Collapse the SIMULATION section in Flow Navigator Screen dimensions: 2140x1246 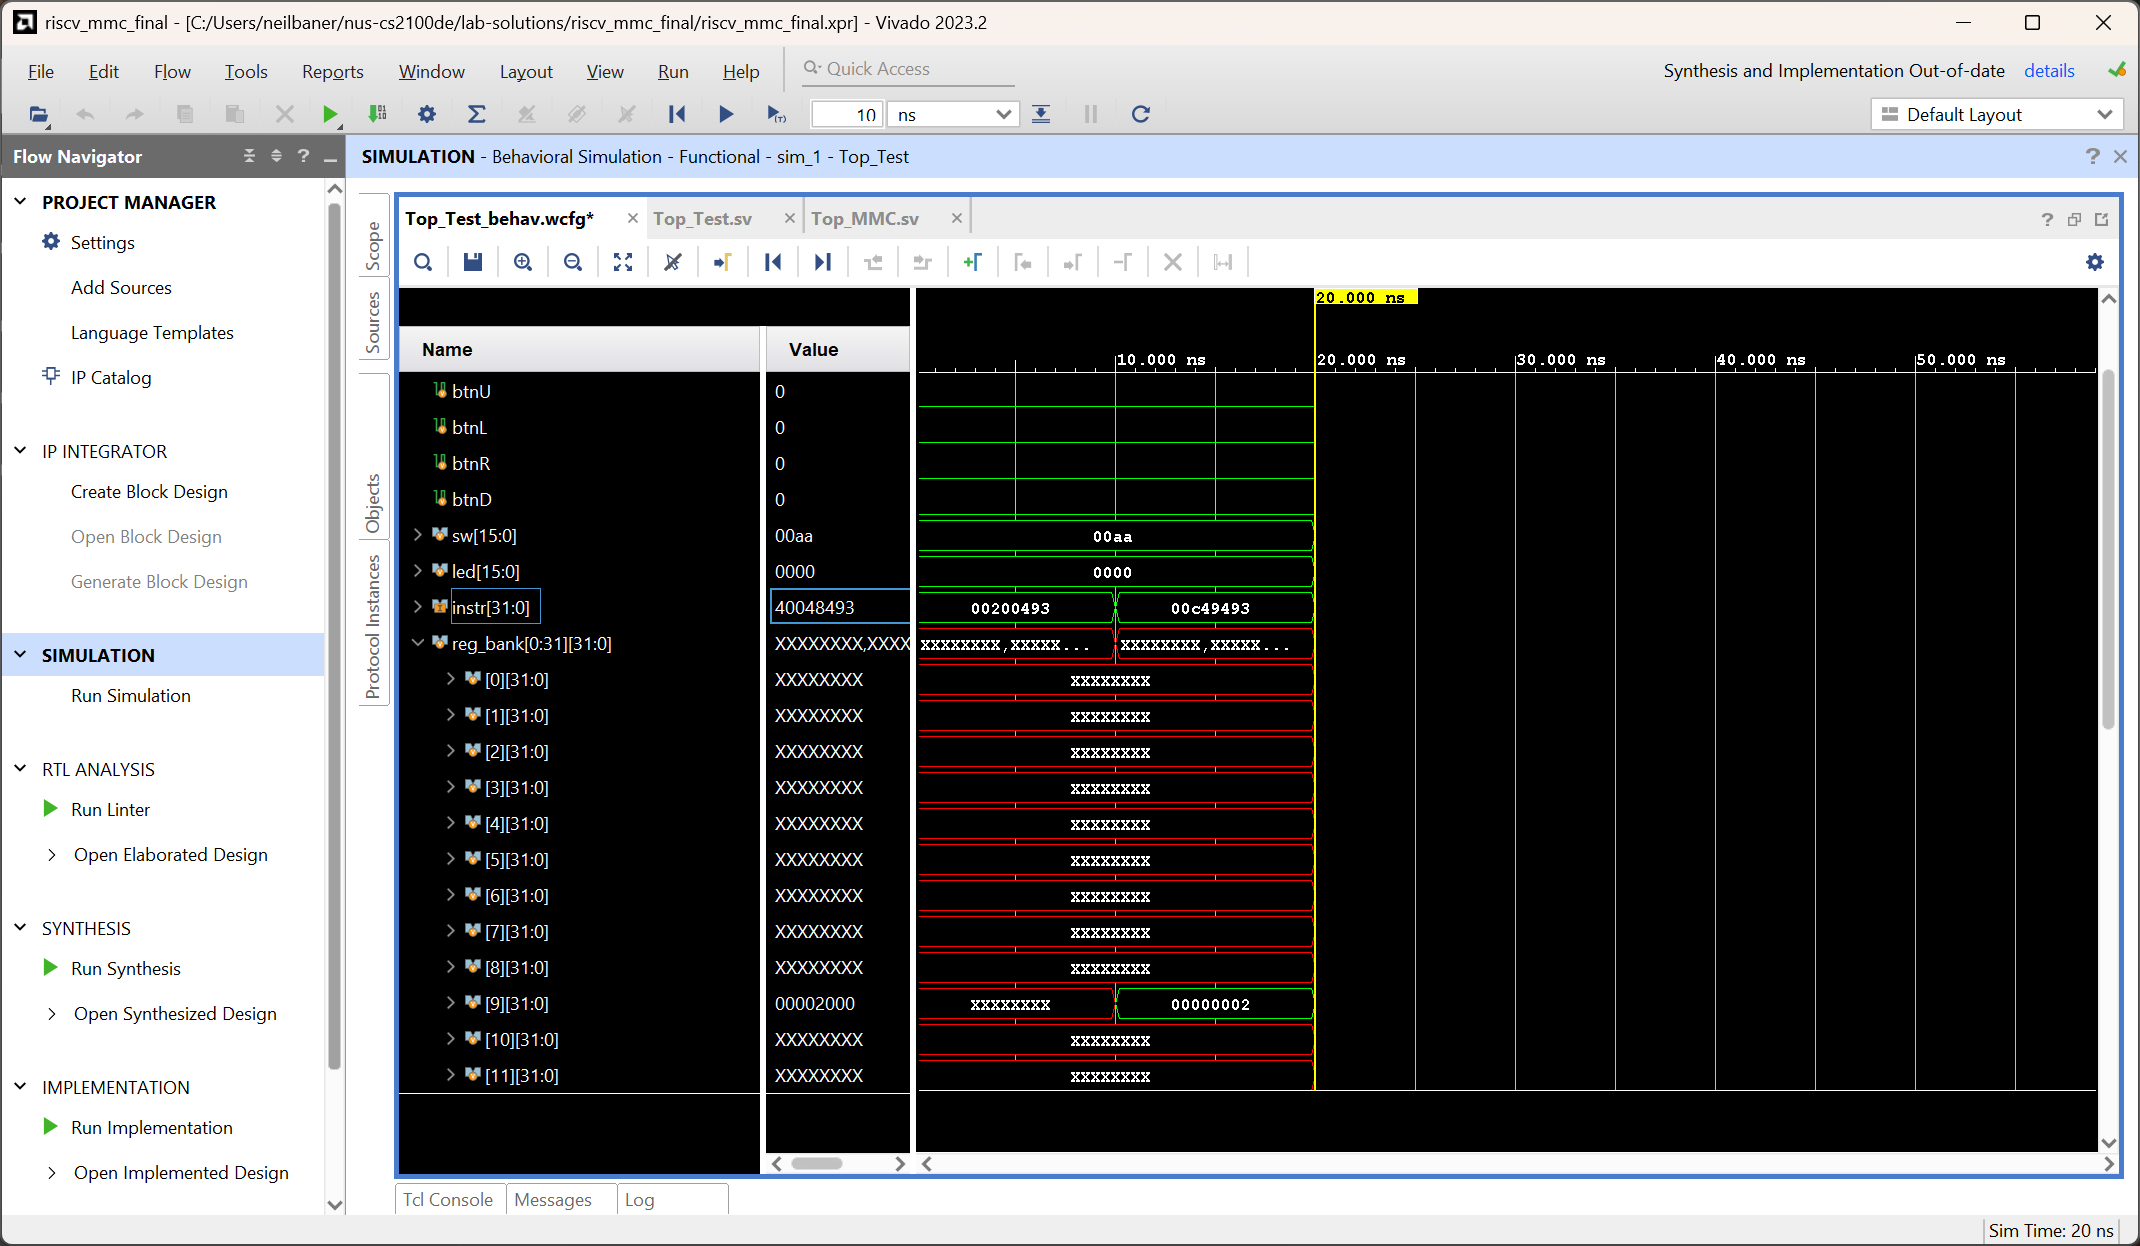20,655
